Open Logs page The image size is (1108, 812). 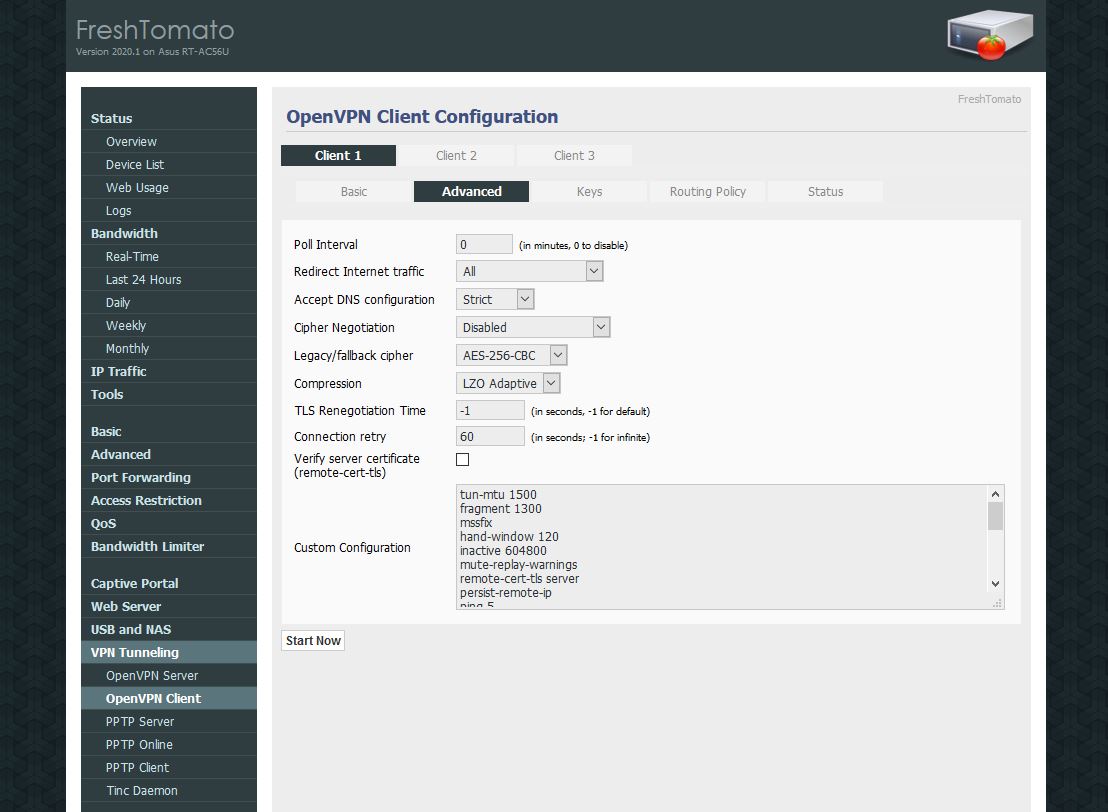coord(169,211)
